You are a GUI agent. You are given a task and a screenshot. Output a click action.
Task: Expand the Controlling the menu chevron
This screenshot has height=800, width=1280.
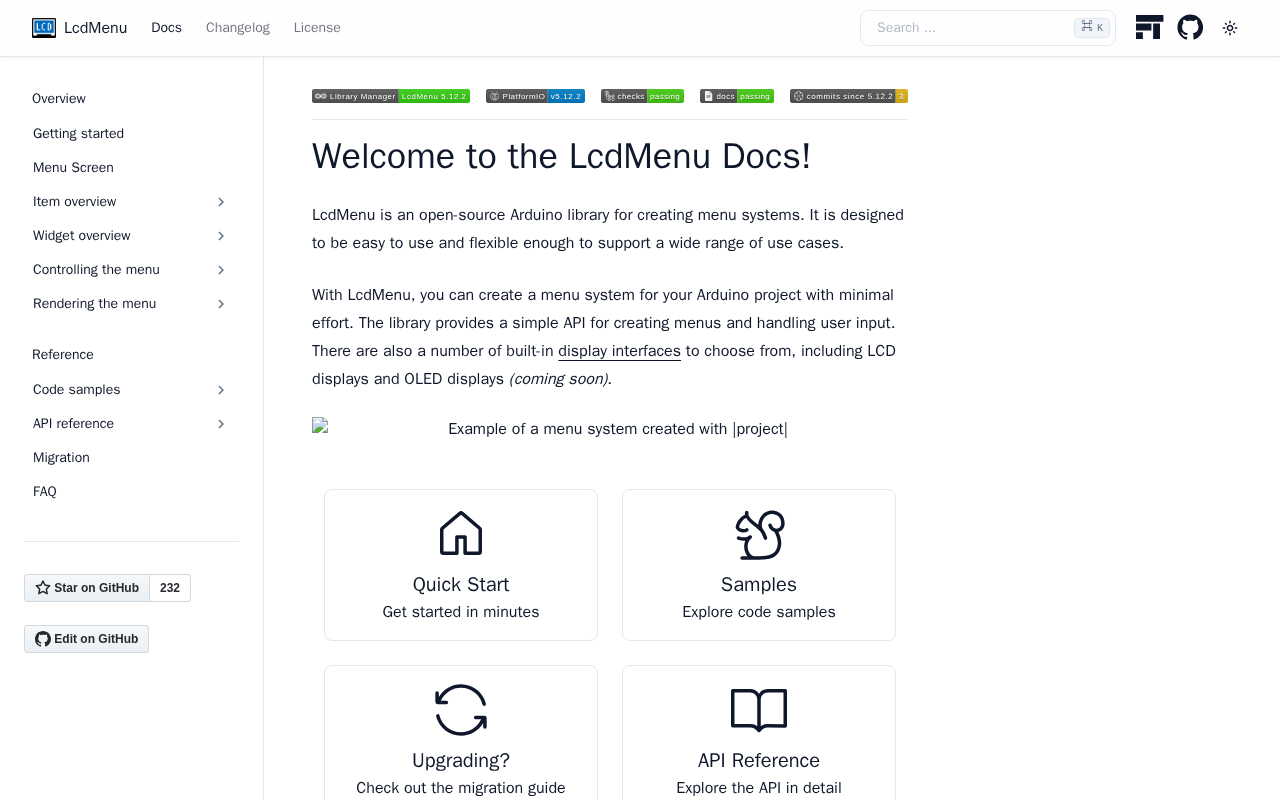click(x=222, y=270)
